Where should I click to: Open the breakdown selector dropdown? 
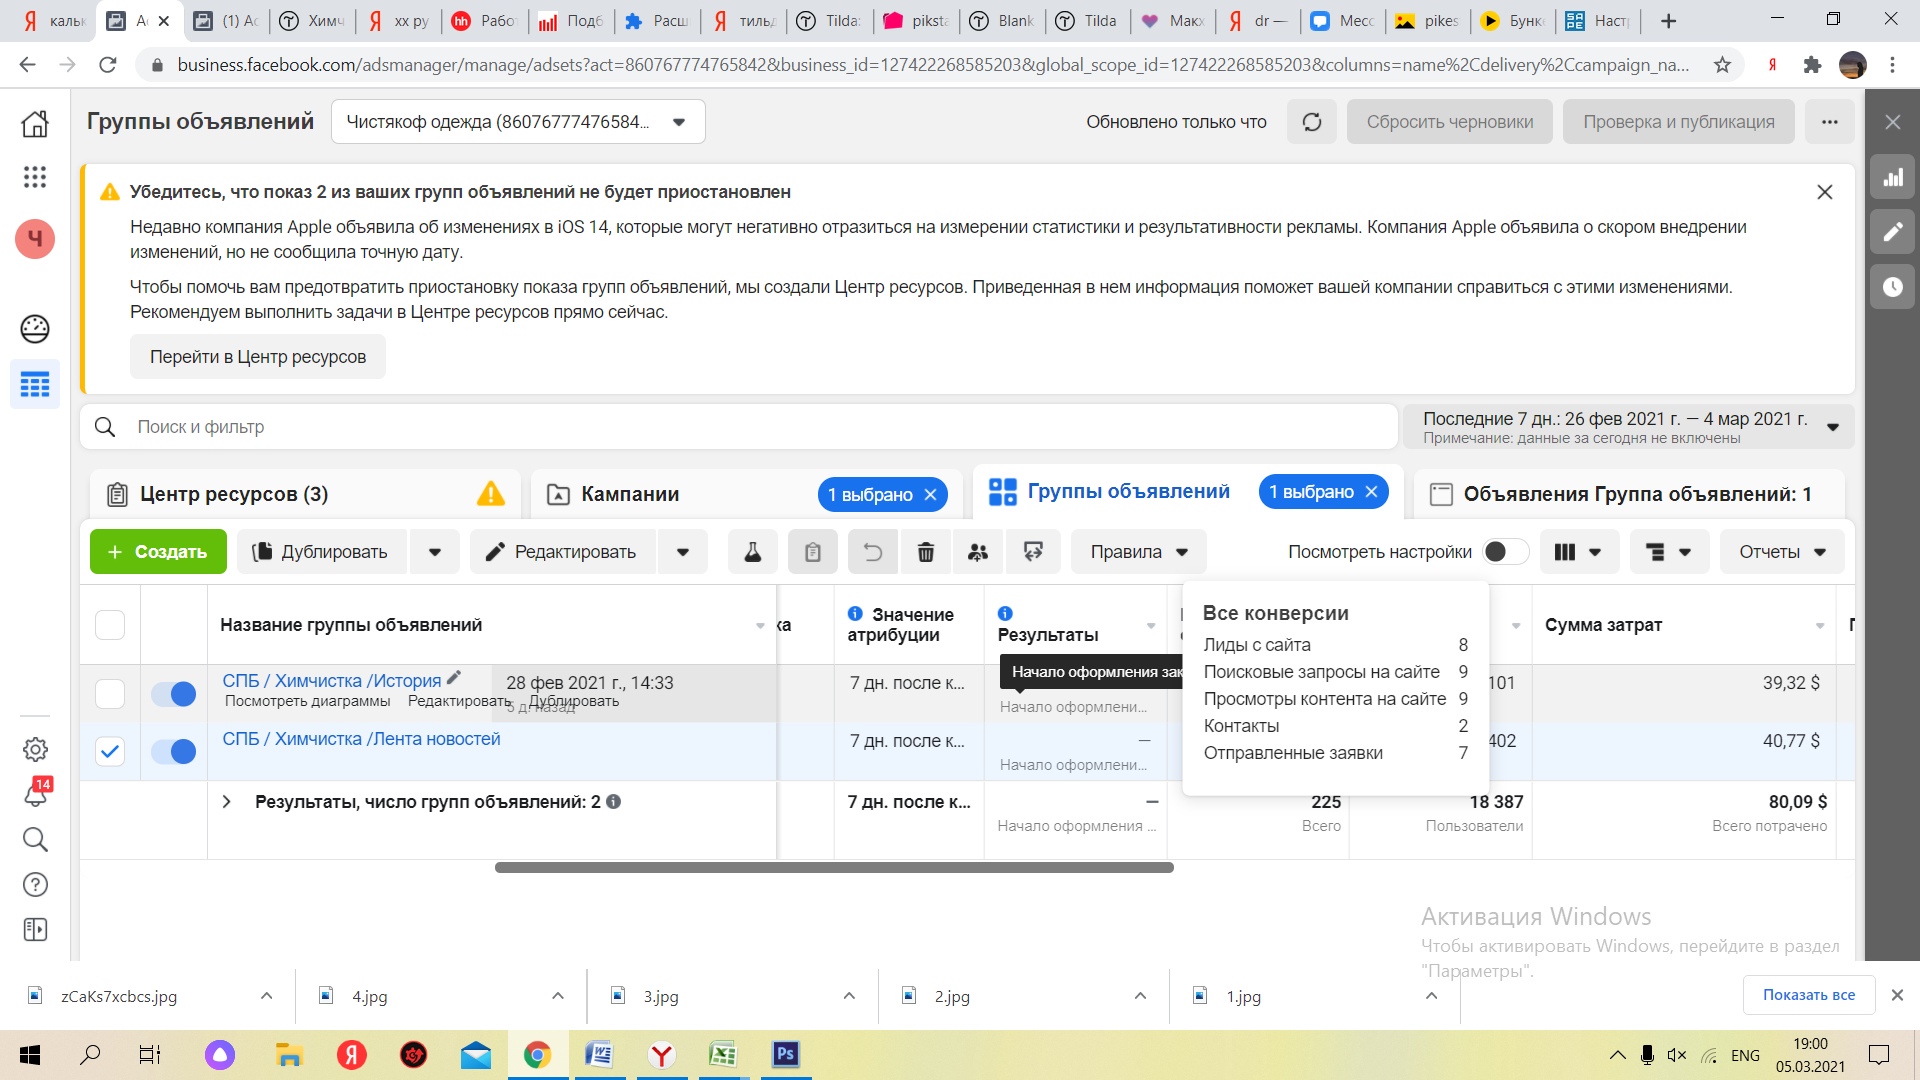(1670, 552)
